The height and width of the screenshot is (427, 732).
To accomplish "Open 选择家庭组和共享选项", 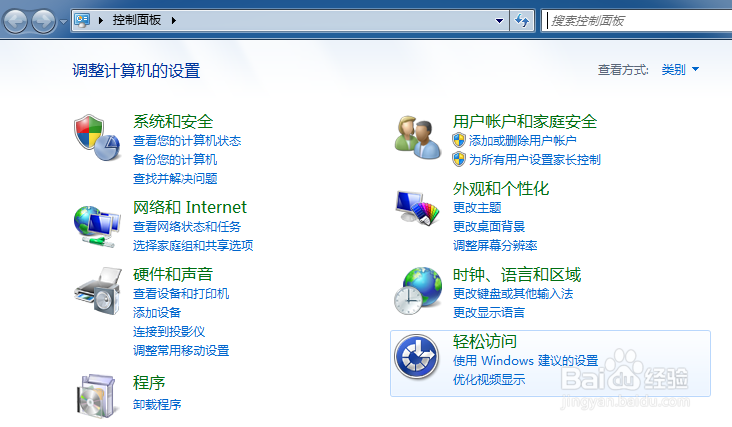I will point(193,245).
